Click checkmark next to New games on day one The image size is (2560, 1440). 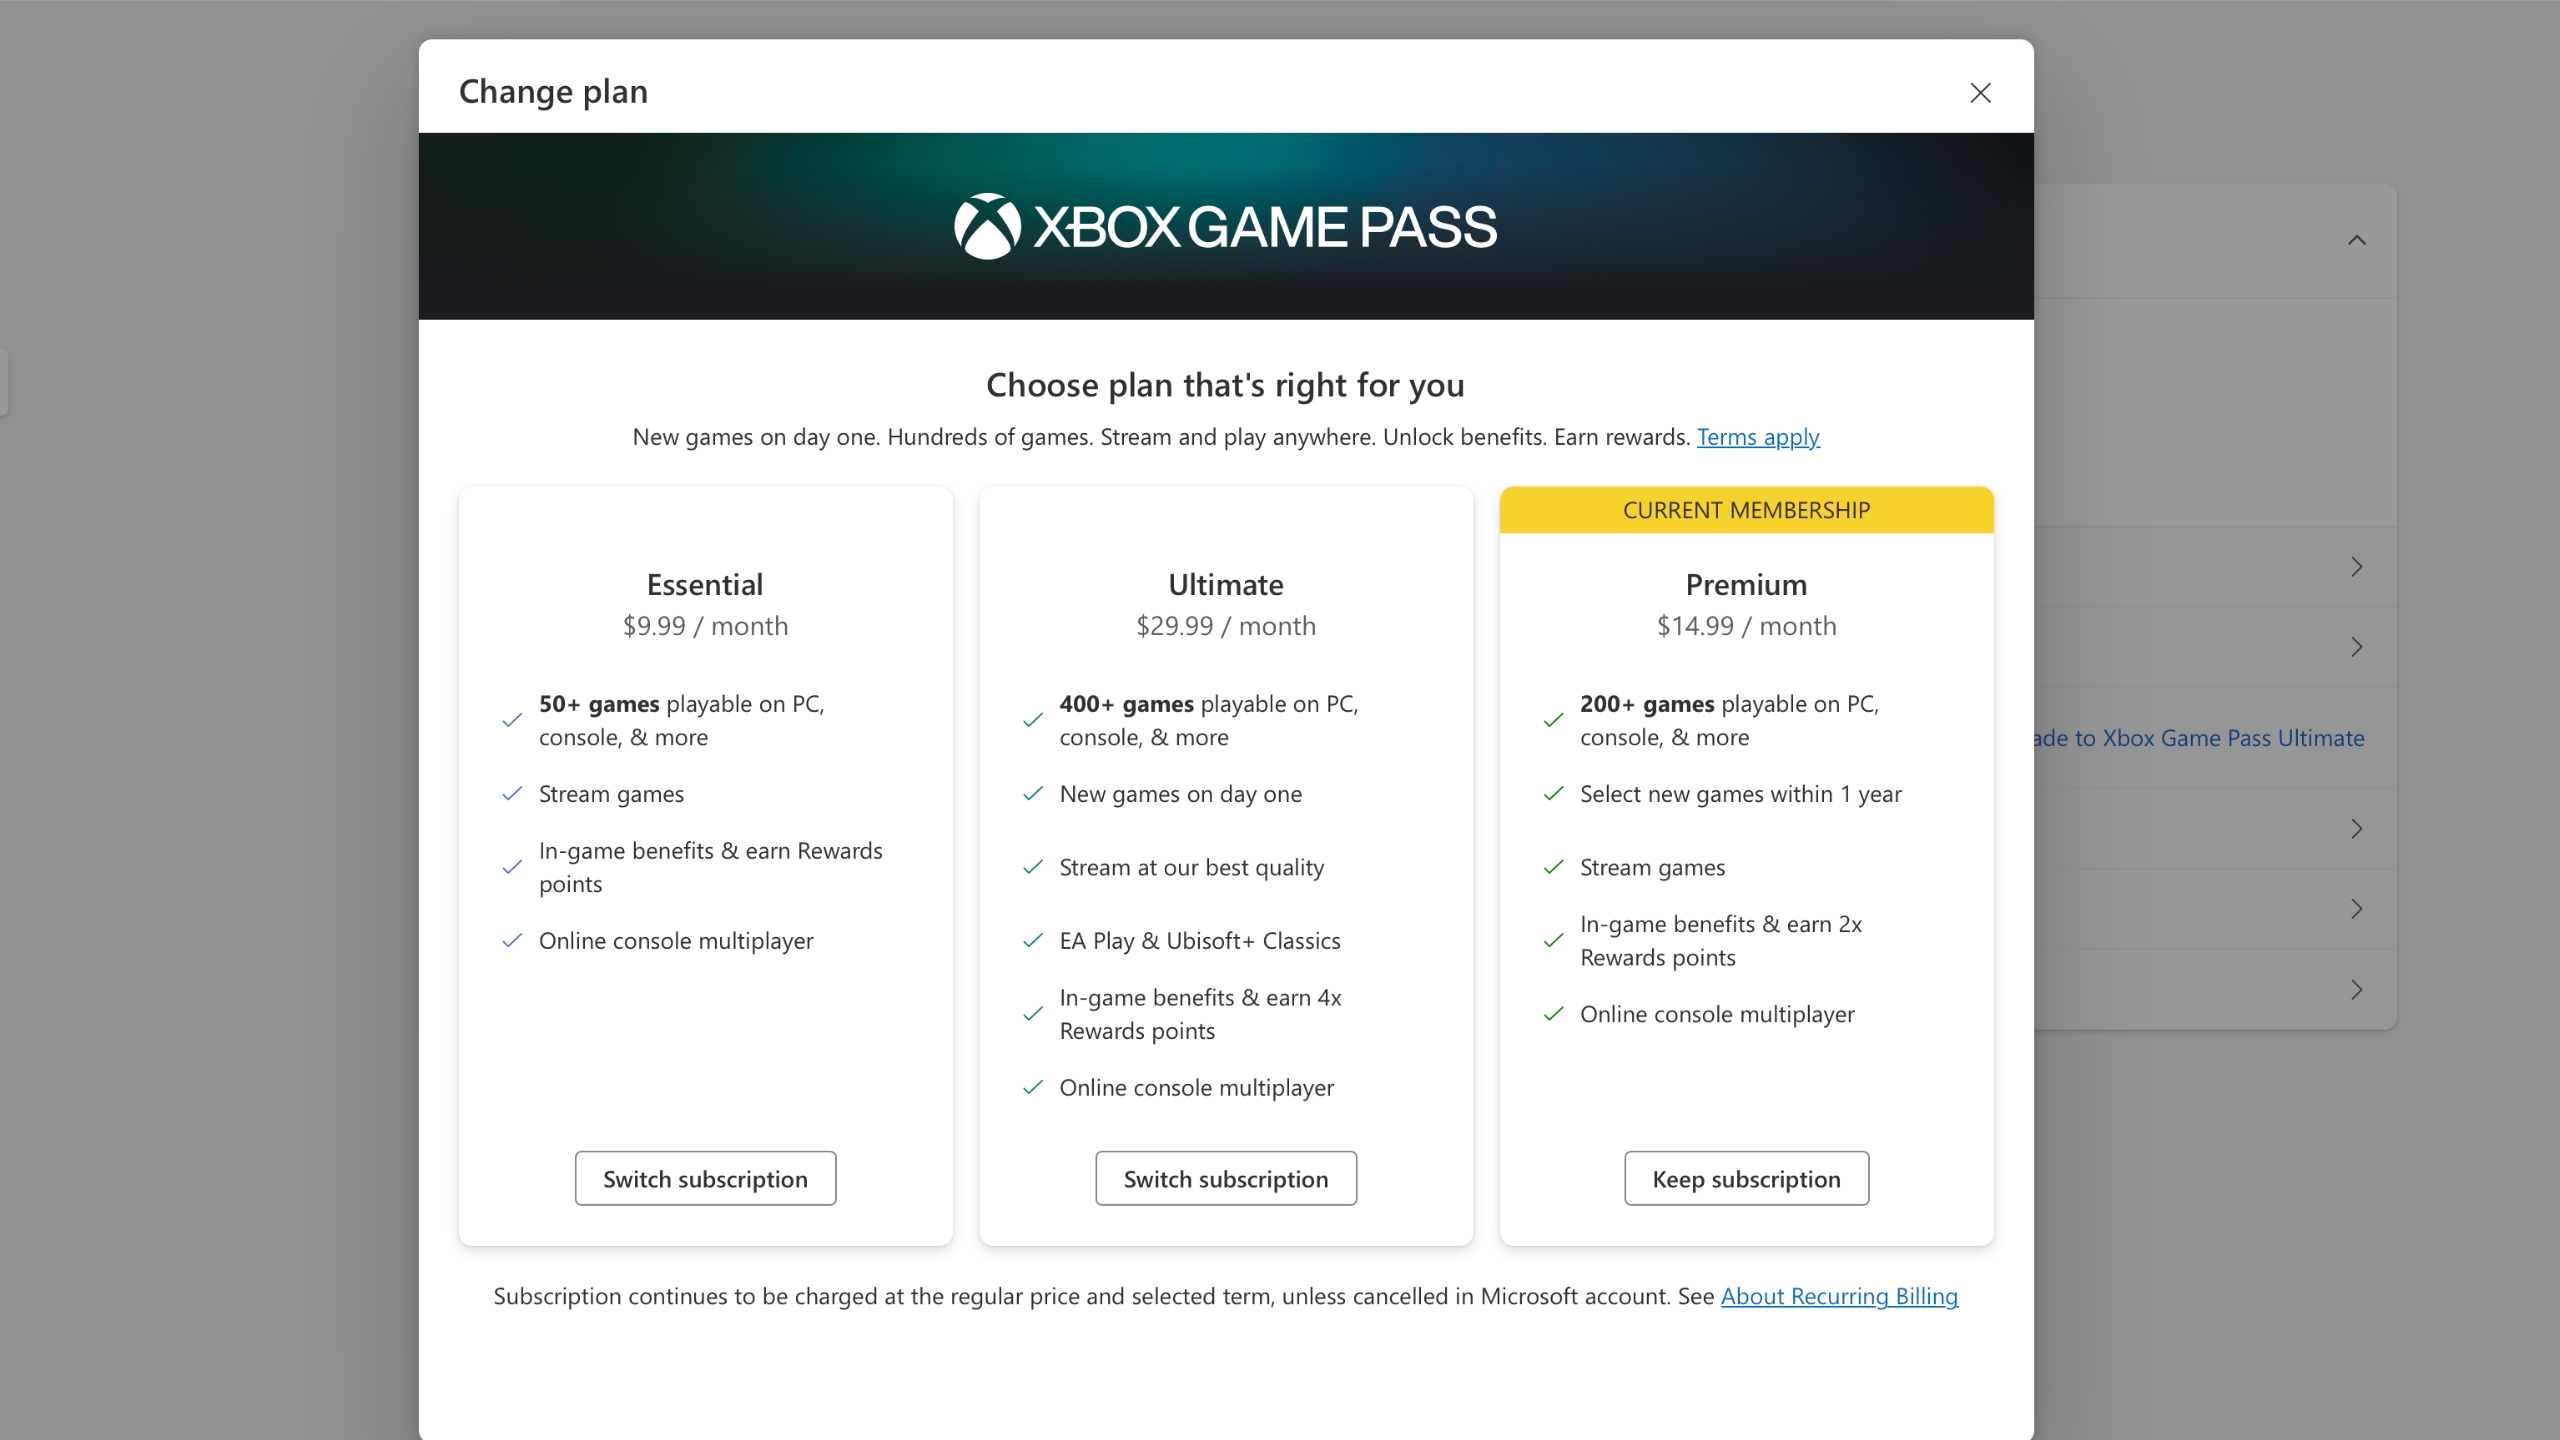point(1033,793)
